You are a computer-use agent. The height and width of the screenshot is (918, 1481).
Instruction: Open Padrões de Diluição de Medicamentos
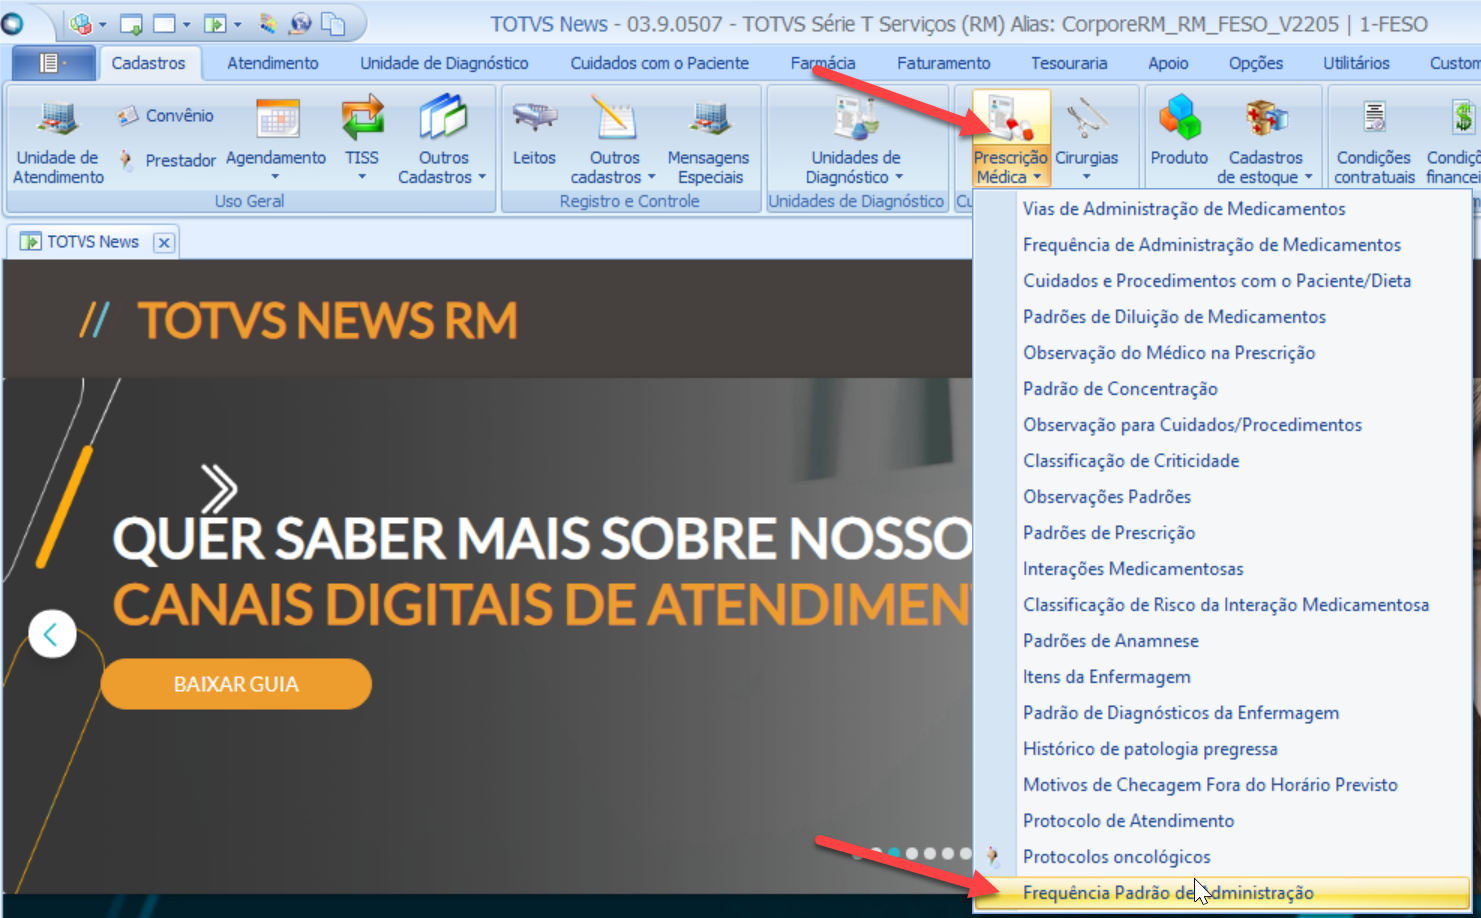tap(1222, 317)
